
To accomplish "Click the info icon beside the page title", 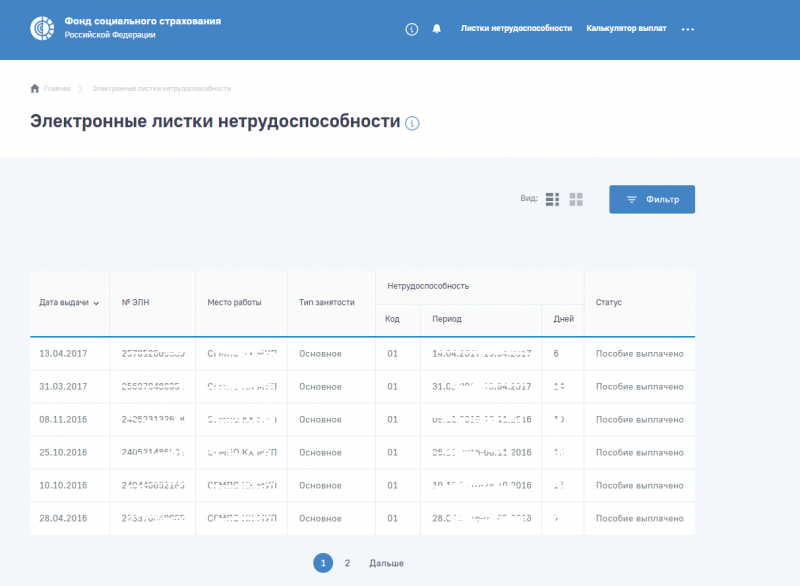I will point(410,124).
